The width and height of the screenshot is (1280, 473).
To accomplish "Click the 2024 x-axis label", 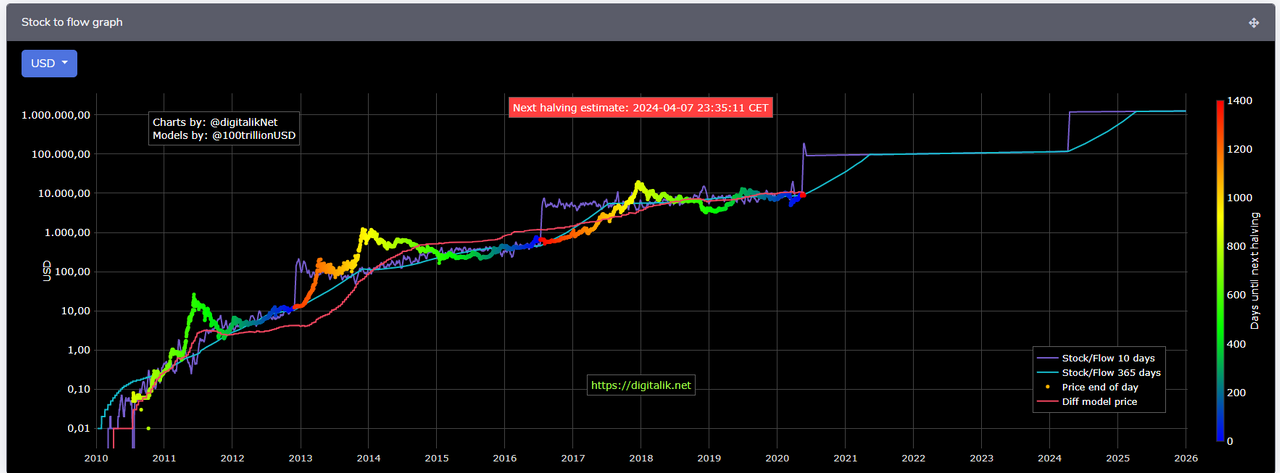I will [1049, 458].
